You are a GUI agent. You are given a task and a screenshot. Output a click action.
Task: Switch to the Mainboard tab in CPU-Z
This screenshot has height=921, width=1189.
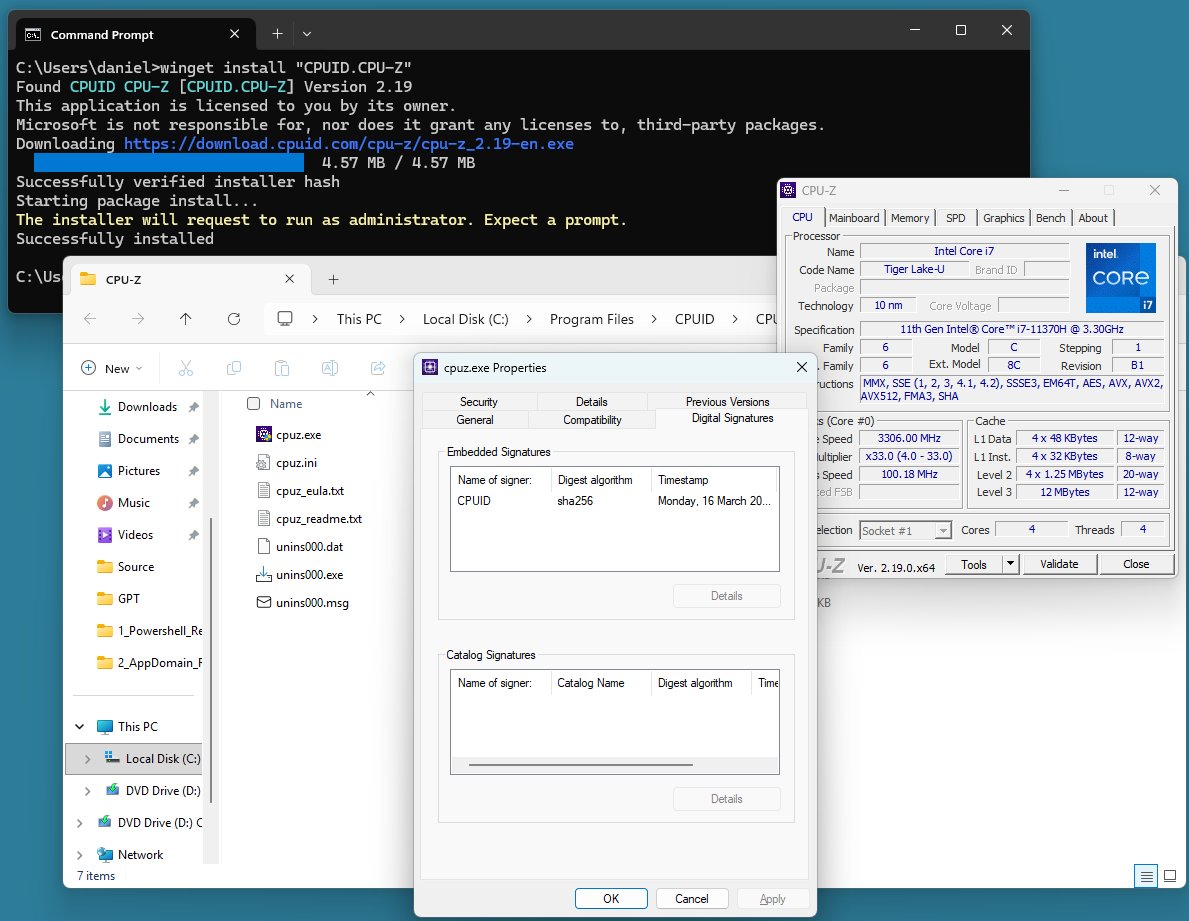click(x=854, y=218)
